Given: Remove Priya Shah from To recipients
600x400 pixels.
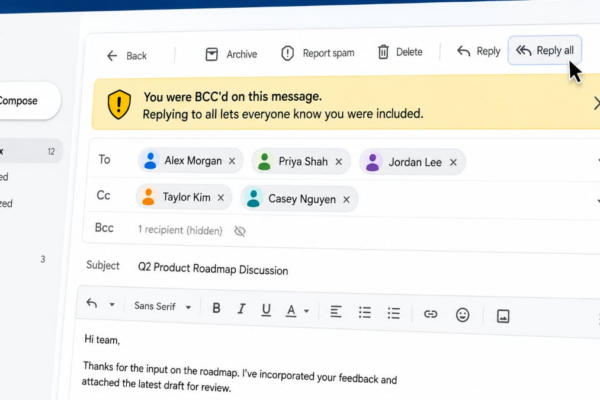Looking at the screenshot, I should (339, 162).
